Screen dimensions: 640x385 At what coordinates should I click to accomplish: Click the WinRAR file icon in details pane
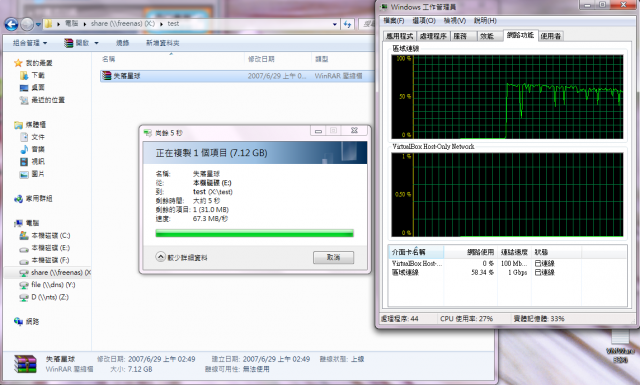(25, 364)
